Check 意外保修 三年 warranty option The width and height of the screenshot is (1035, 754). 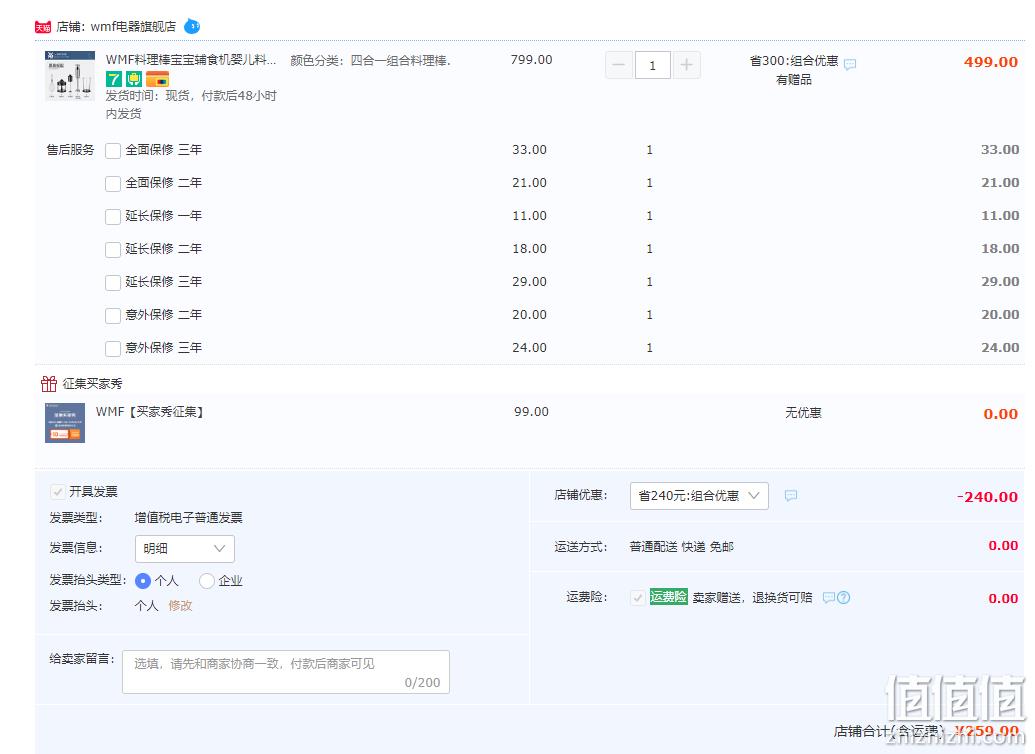tap(113, 349)
